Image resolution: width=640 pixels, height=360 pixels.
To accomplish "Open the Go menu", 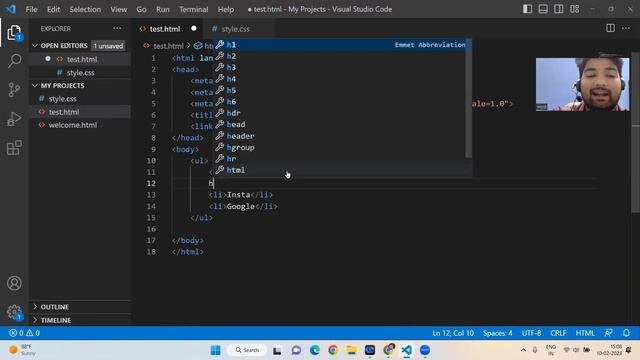I will [141, 9].
